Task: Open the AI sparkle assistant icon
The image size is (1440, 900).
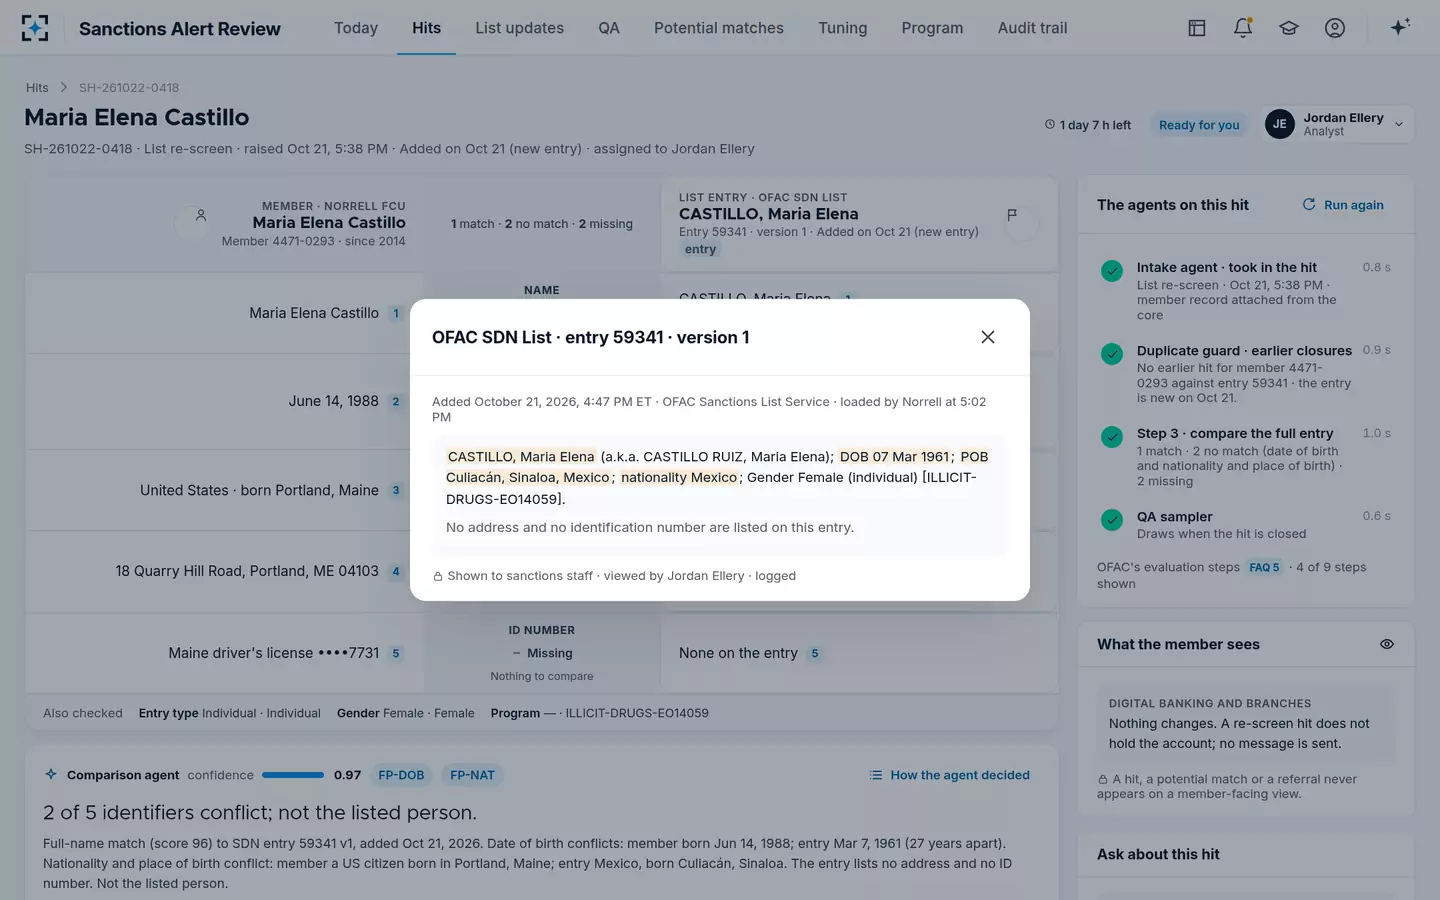Action: pyautogui.click(x=1400, y=27)
